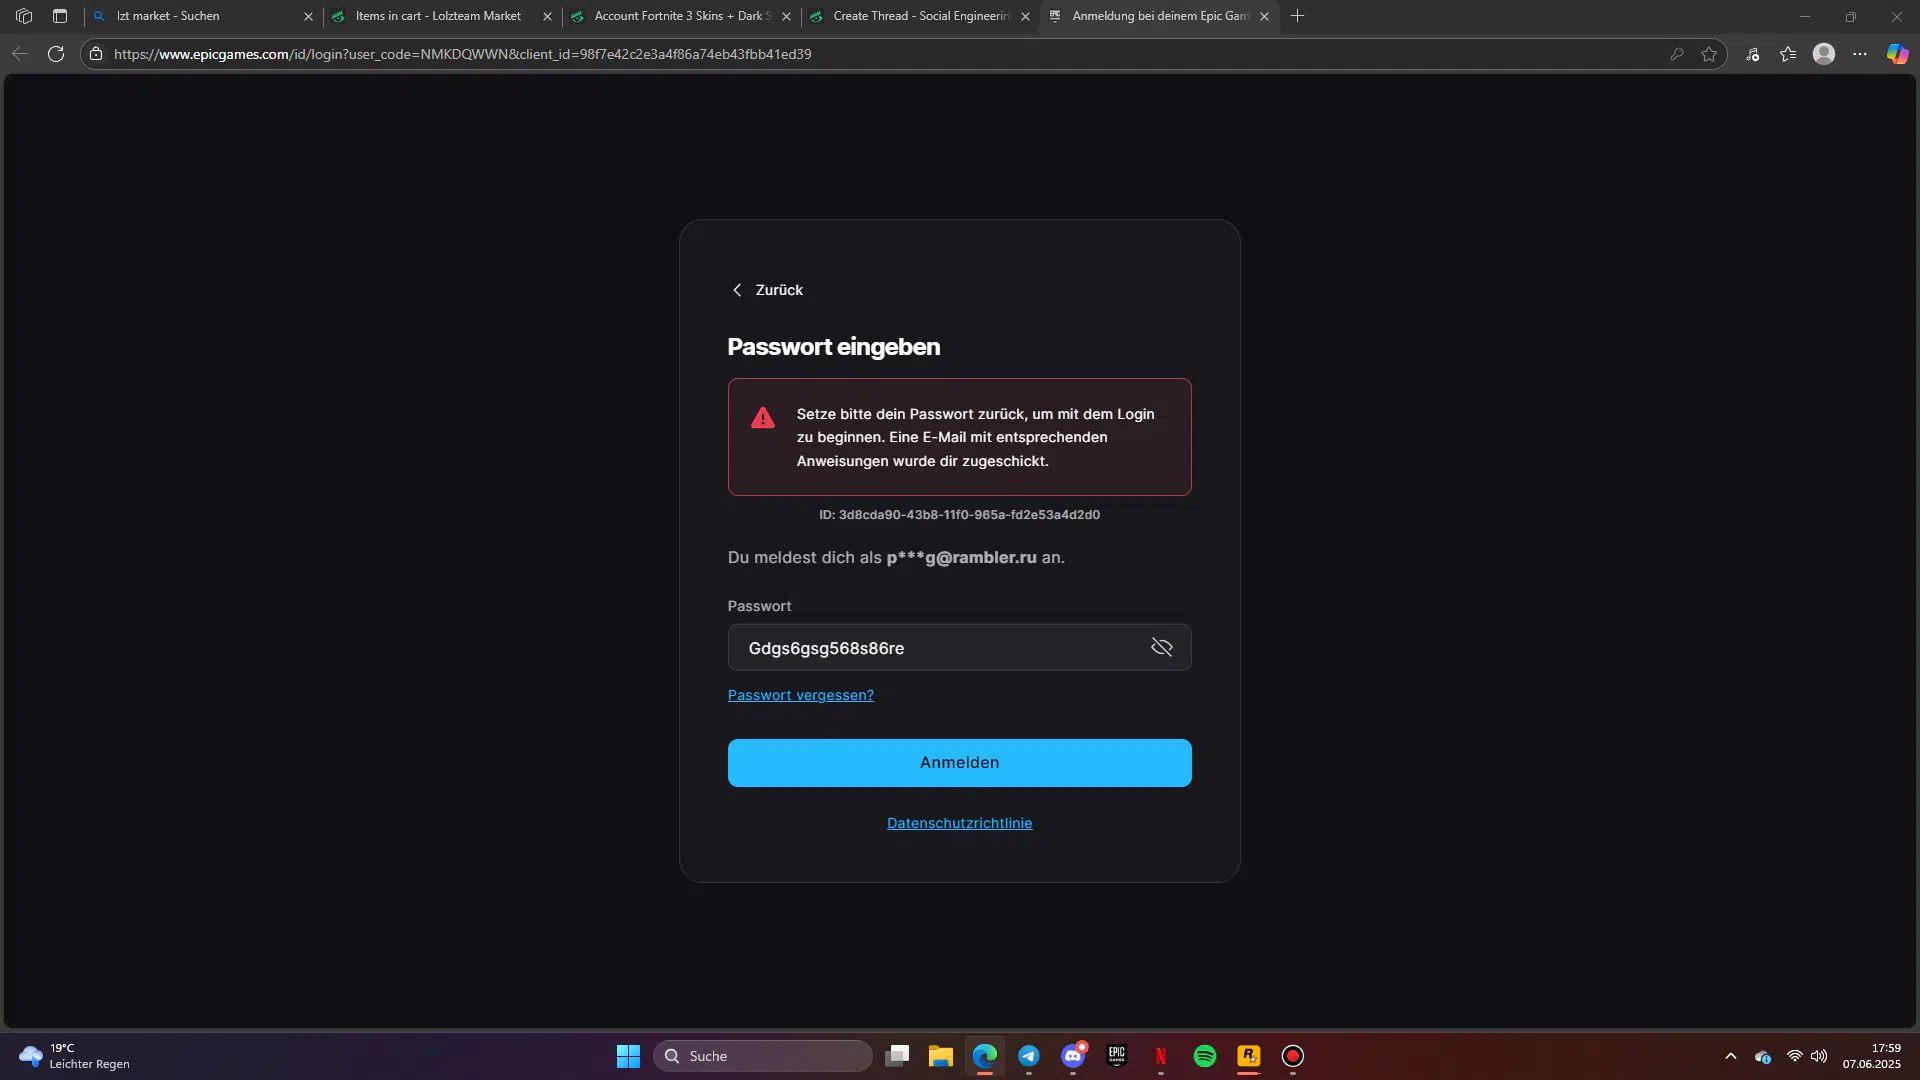Select the error ID text
This screenshot has height=1080, width=1920.
point(959,515)
